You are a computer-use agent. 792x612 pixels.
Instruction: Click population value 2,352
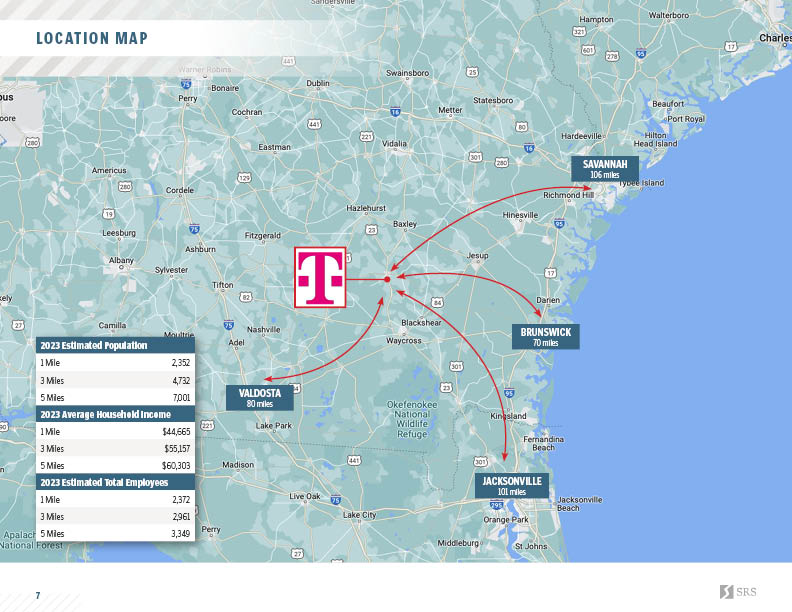click(x=181, y=363)
